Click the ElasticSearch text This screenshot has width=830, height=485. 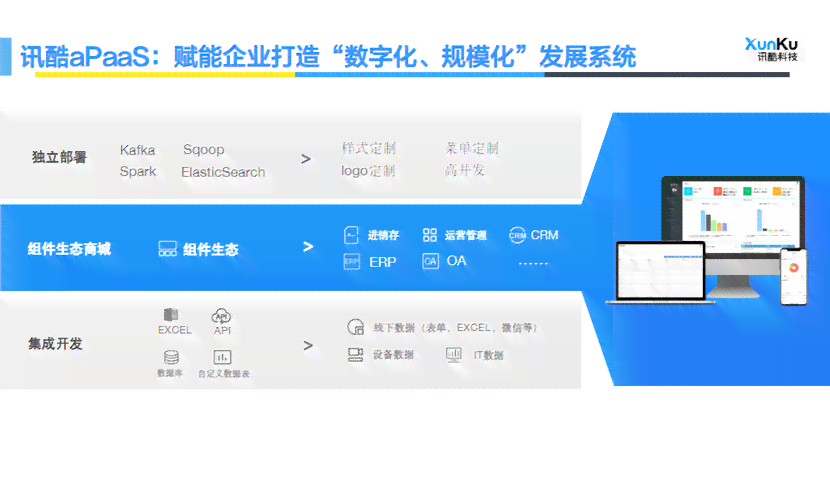(x=223, y=172)
